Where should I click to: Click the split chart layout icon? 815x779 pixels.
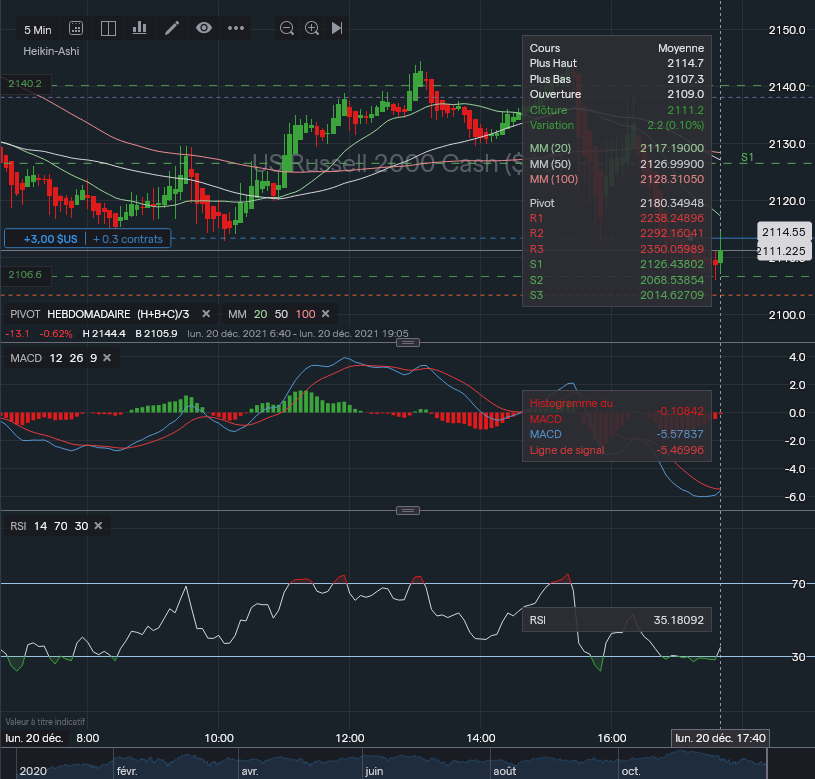(x=108, y=28)
